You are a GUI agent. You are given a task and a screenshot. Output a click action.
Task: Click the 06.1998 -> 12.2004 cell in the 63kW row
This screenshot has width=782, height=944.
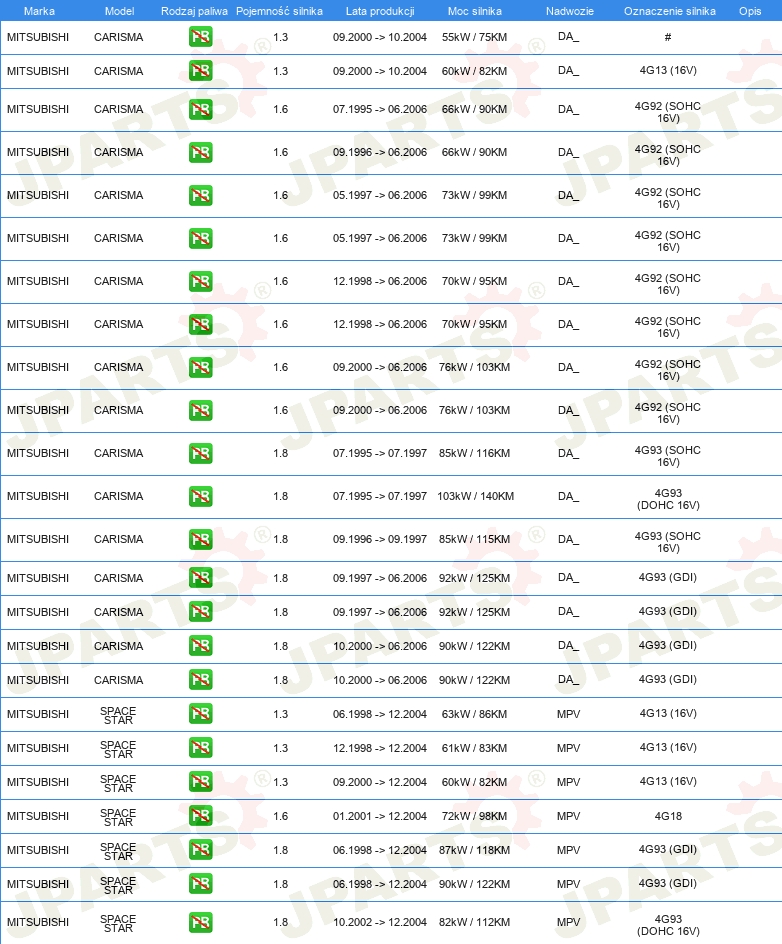coord(380,714)
